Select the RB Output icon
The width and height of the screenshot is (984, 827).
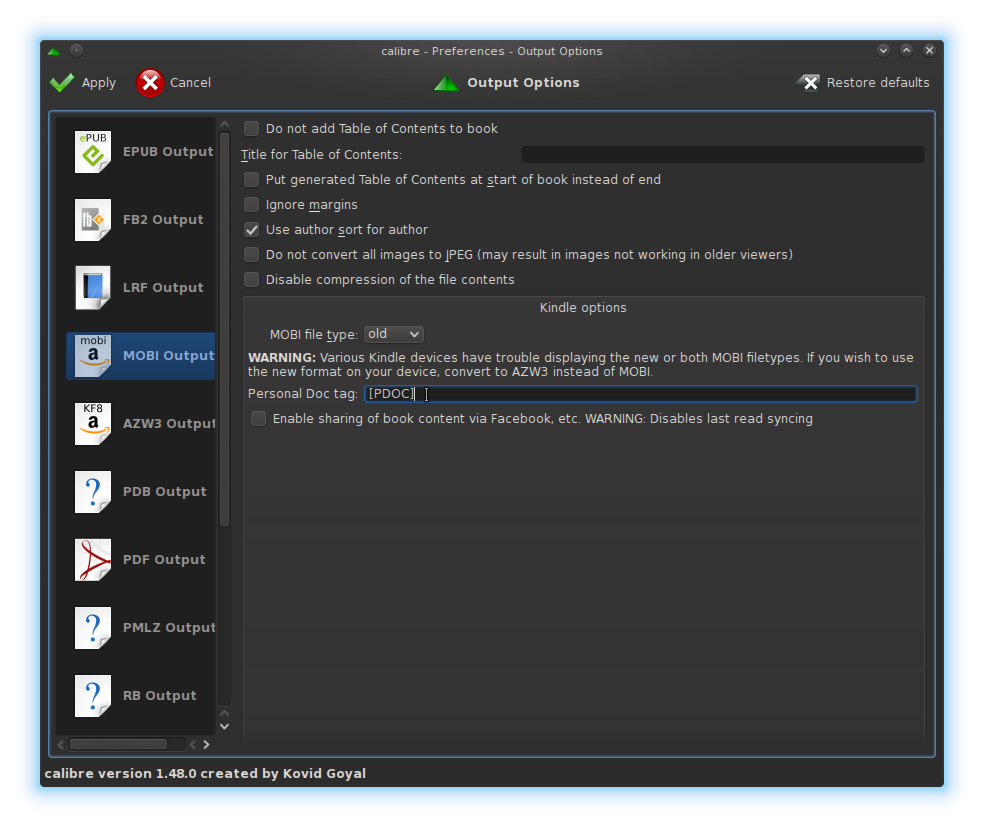[93, 696]
